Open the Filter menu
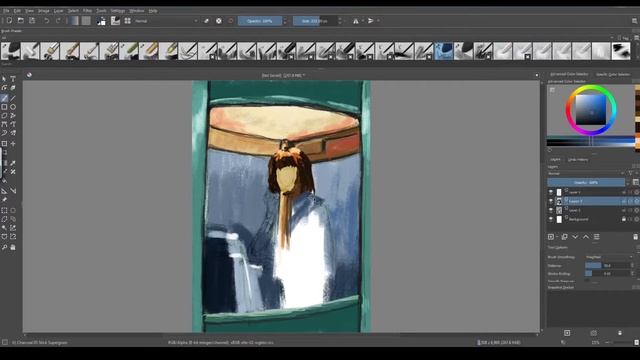 (87, 11)
